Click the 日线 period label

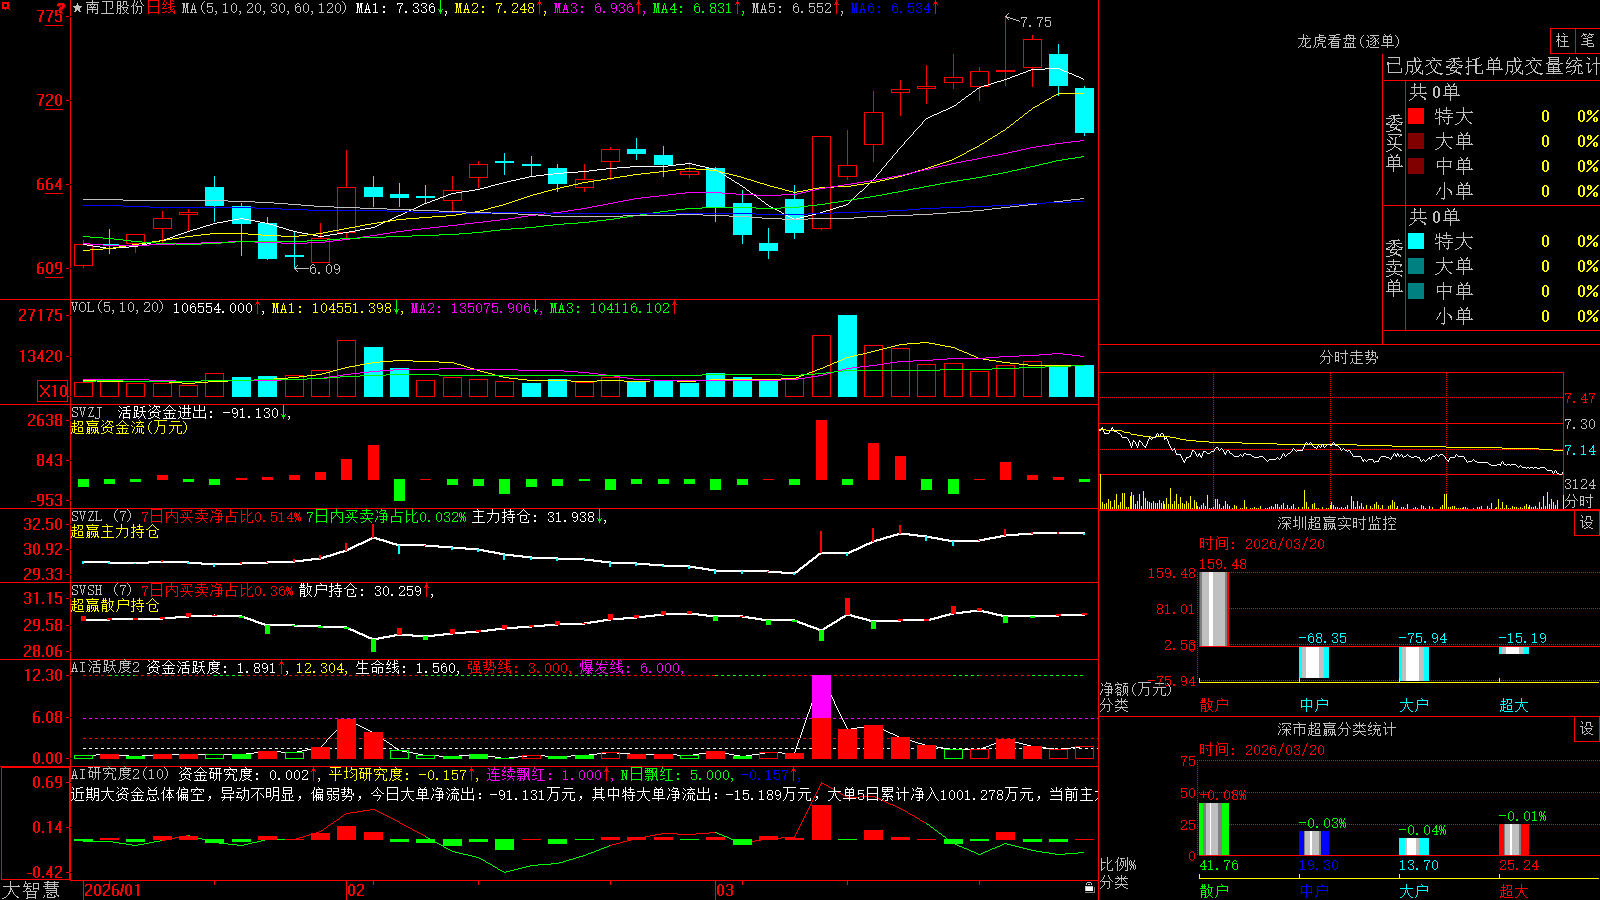click(x=161, y=8)
